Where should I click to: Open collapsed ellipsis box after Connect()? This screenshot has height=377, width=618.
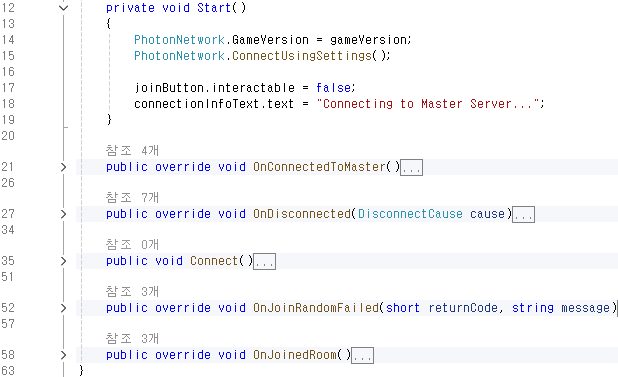pyautogui.click(x=264, y=261)
